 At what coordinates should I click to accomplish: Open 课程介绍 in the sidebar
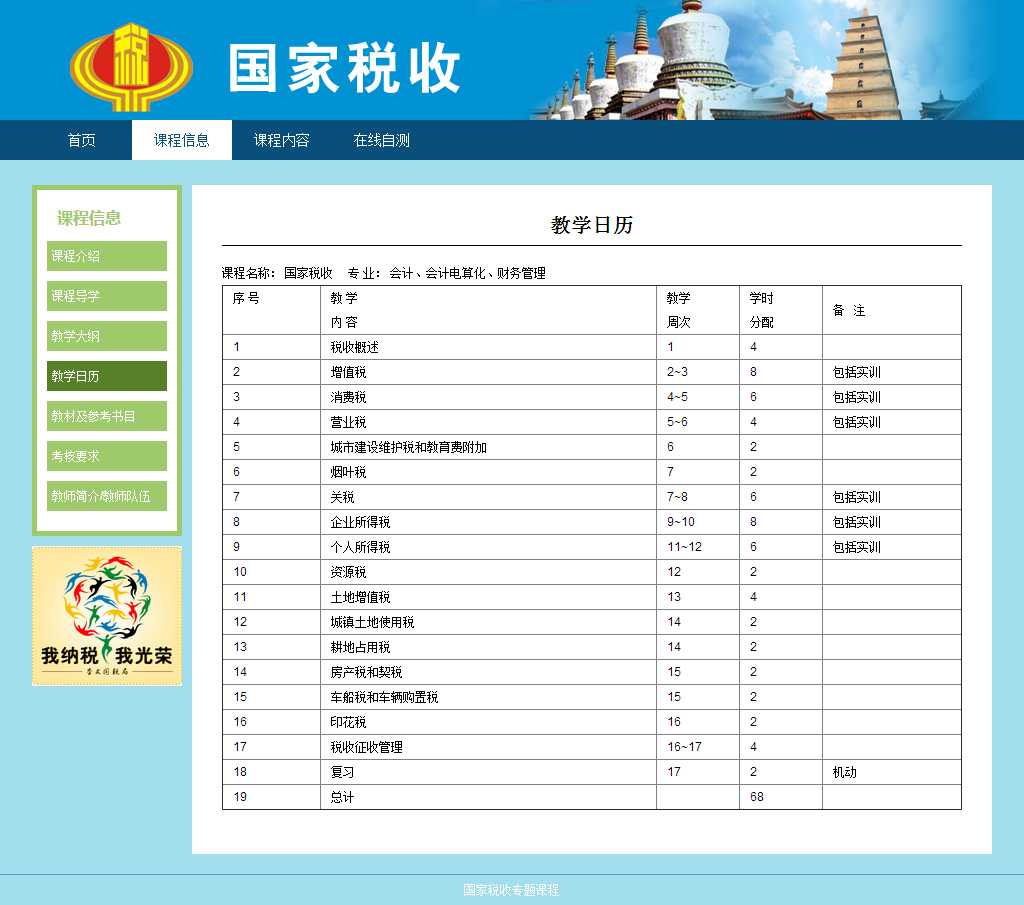(107, 256)
